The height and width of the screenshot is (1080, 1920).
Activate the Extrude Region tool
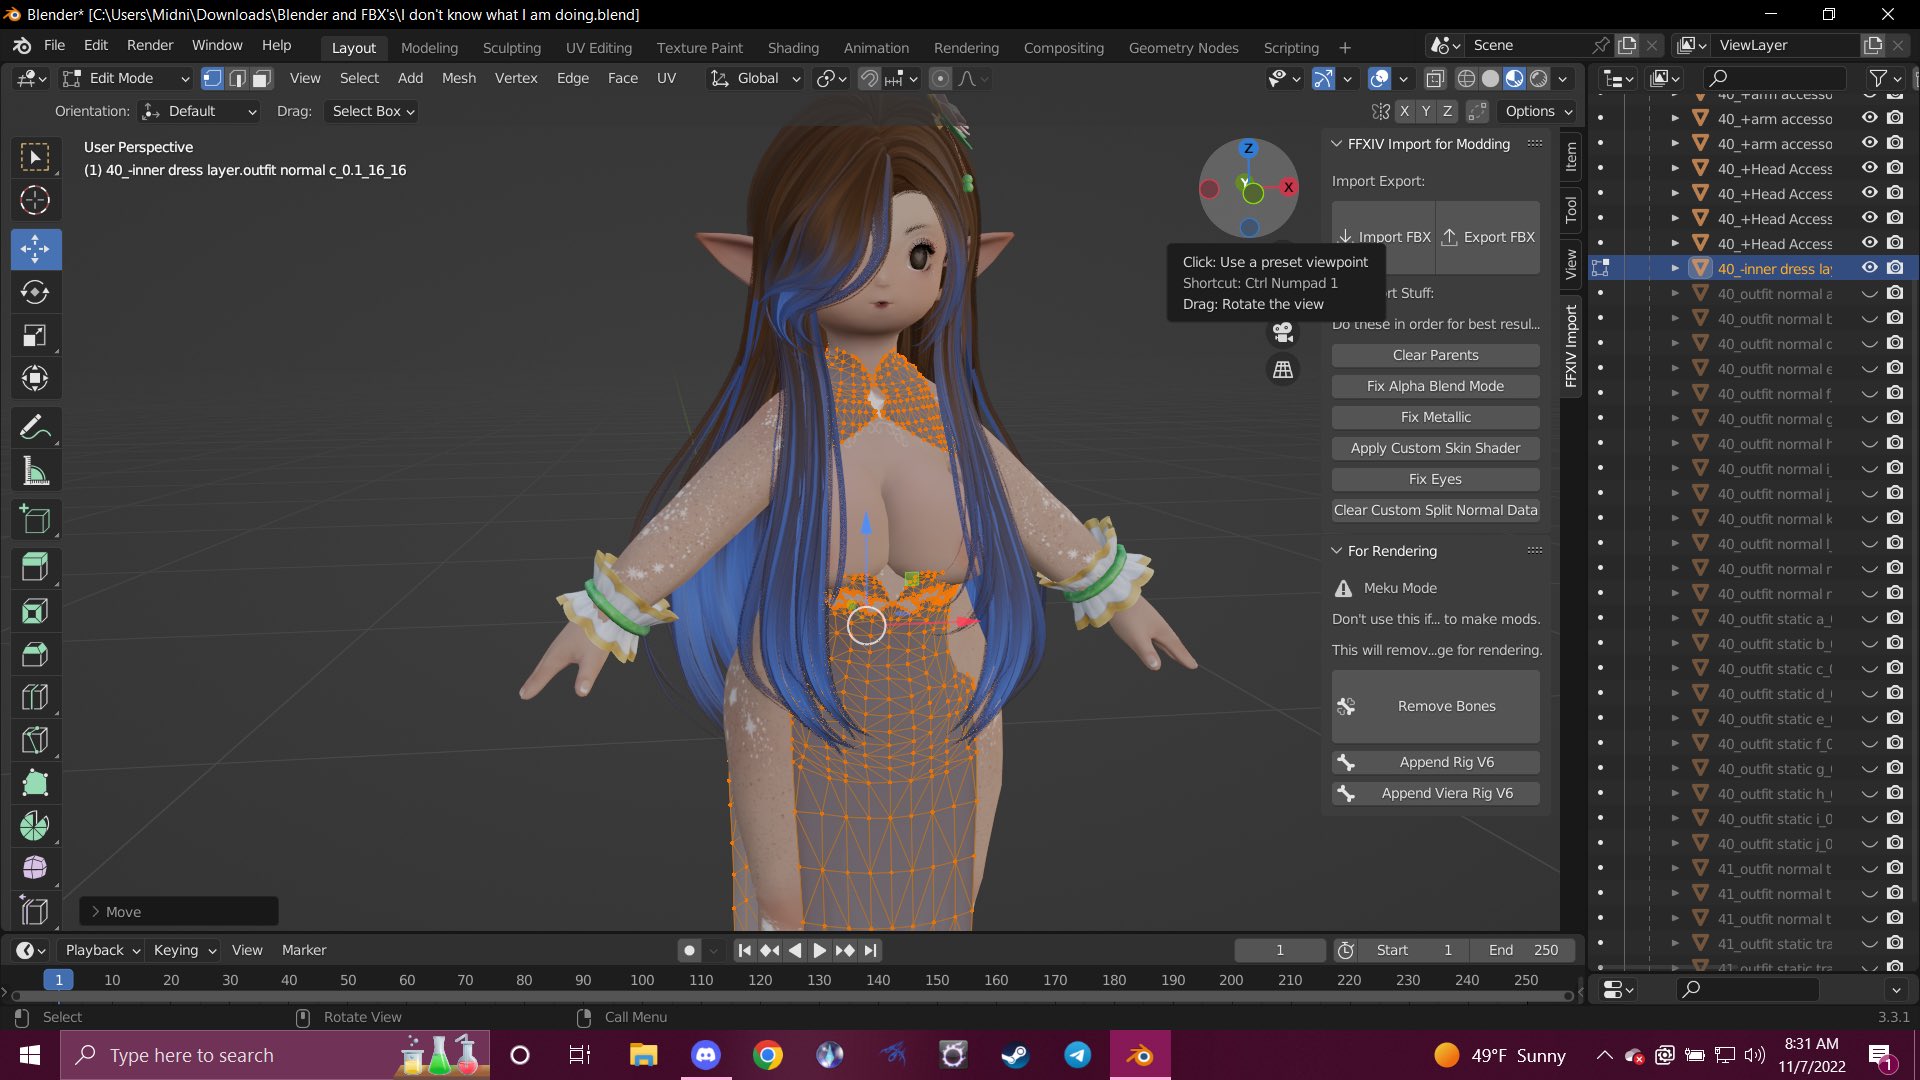tap(36, 566)
